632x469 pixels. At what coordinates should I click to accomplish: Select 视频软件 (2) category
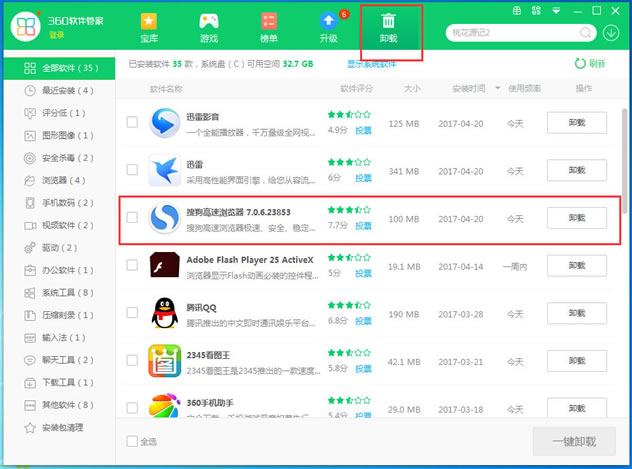coord(59,226)
